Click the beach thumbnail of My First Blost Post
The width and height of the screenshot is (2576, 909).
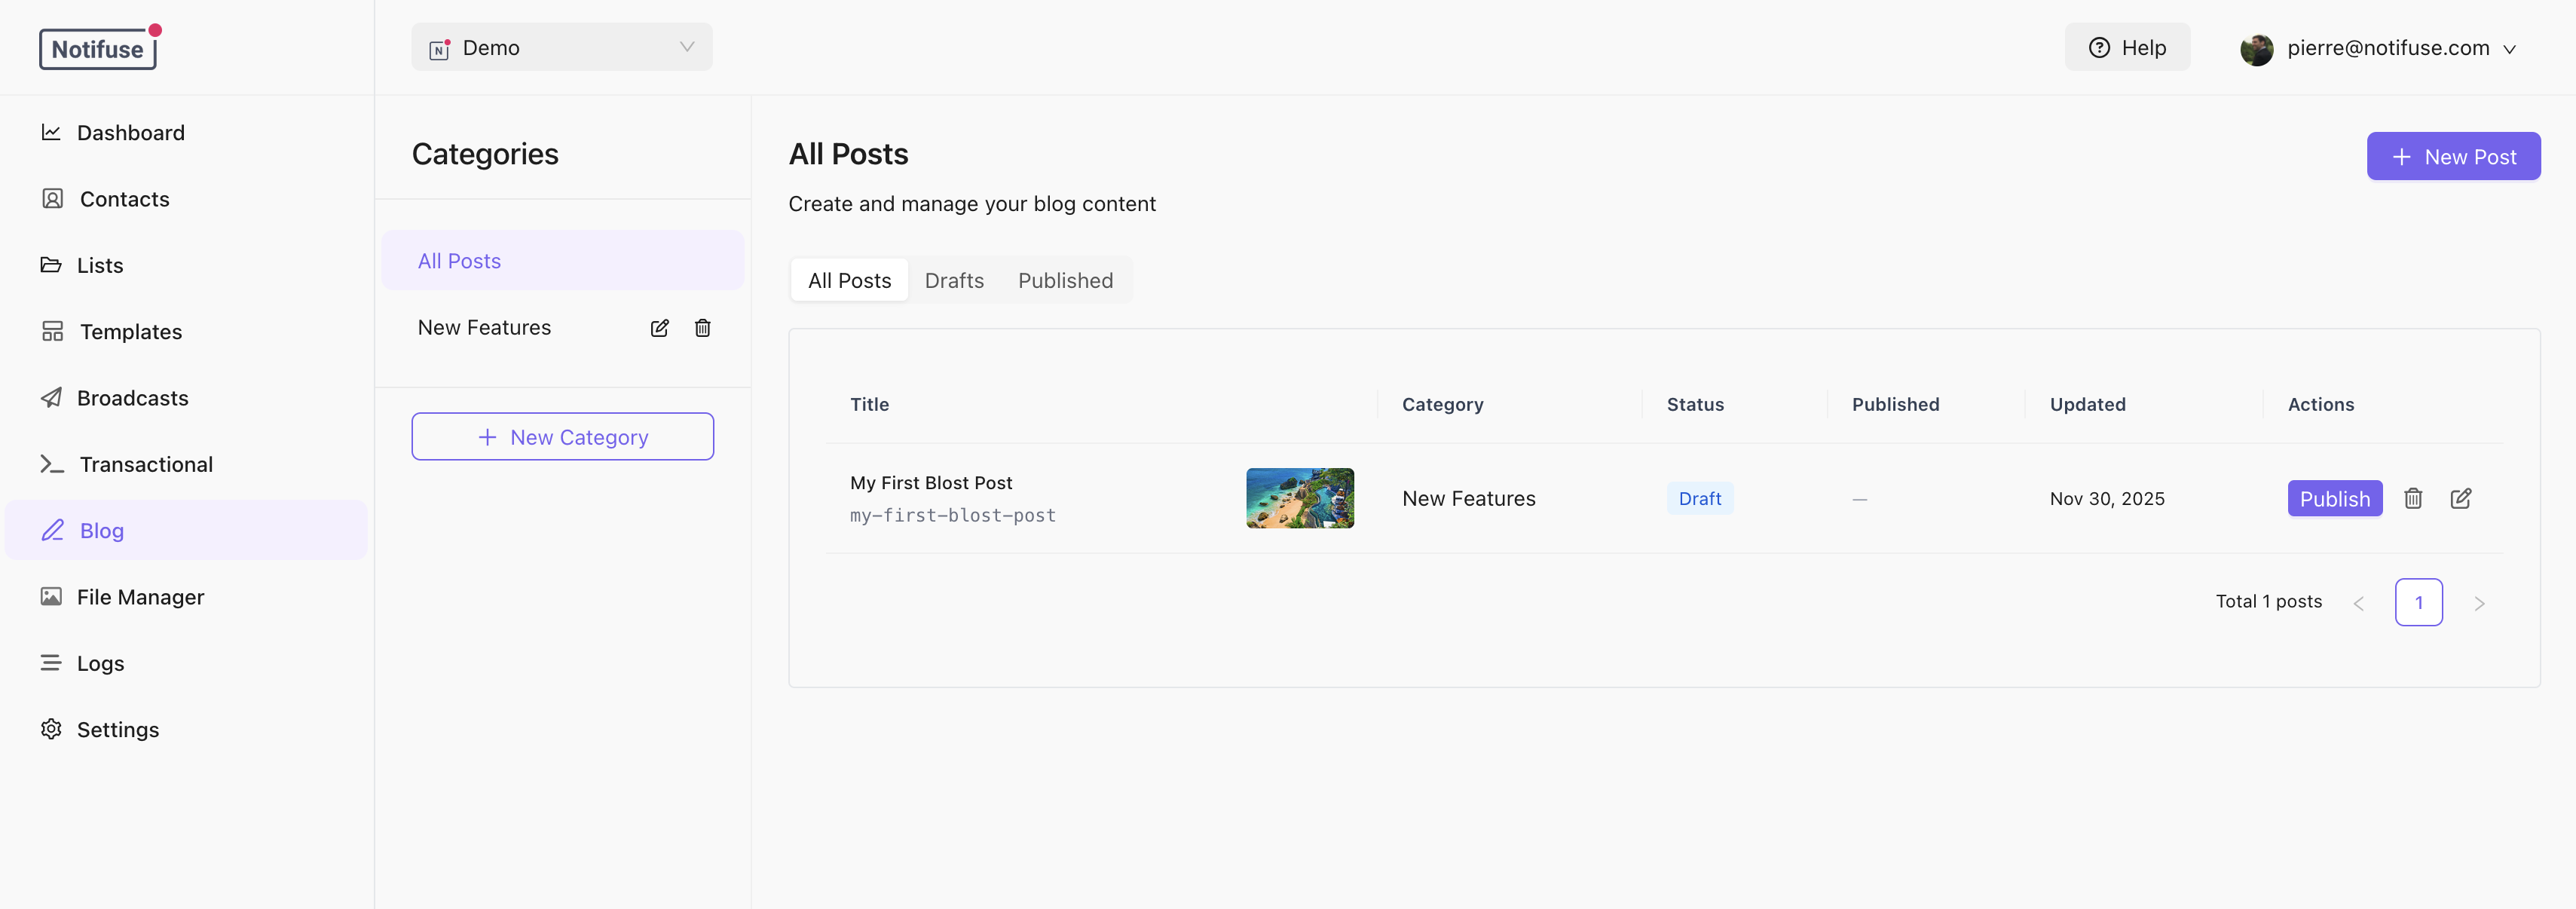point(1300,498)
